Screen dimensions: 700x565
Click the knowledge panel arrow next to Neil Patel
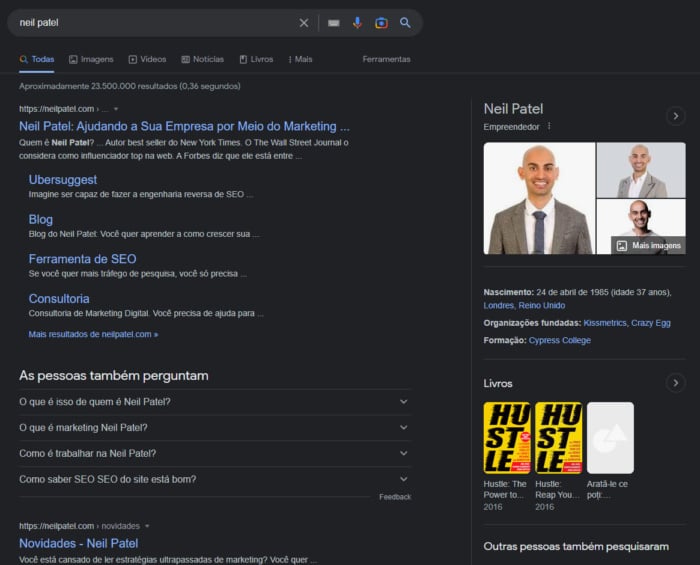pos(675,116)
